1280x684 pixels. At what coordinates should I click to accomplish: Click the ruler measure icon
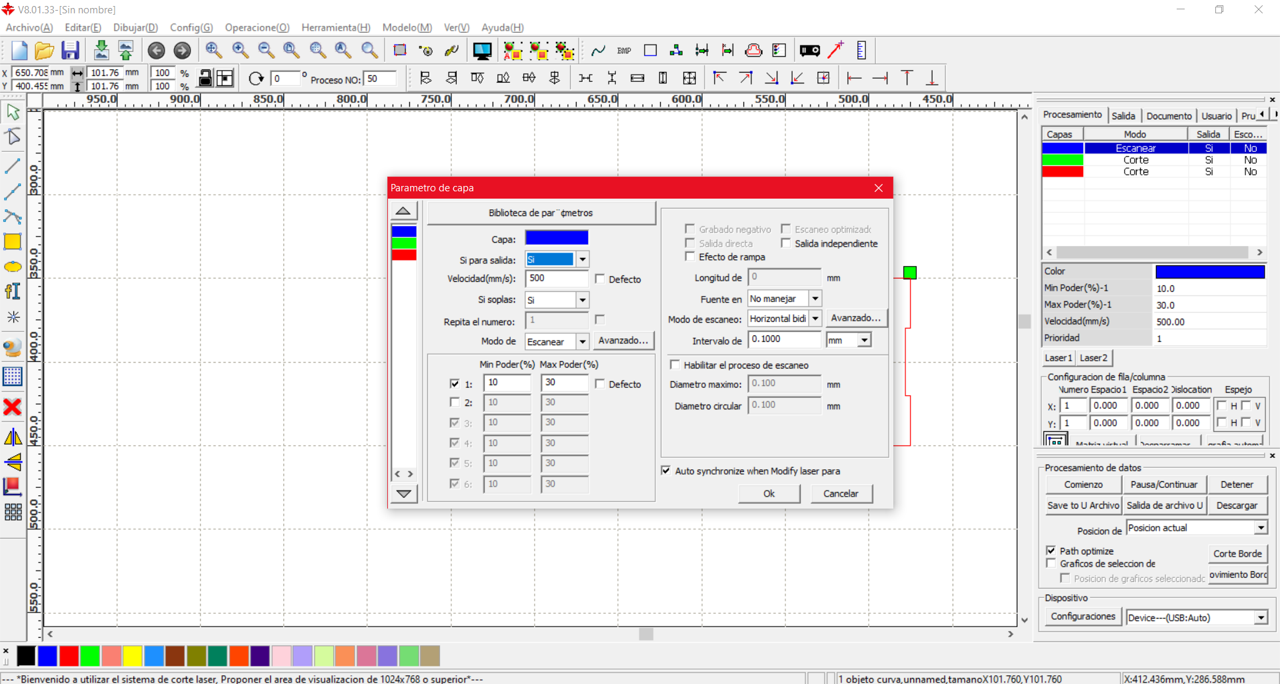[x=862, y=50]
